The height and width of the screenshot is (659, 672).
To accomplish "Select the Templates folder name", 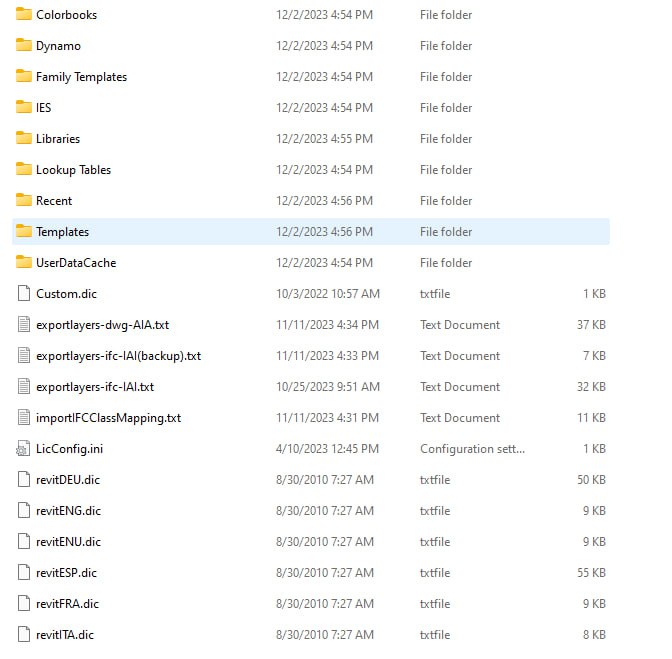I will (x=63, y=232).
